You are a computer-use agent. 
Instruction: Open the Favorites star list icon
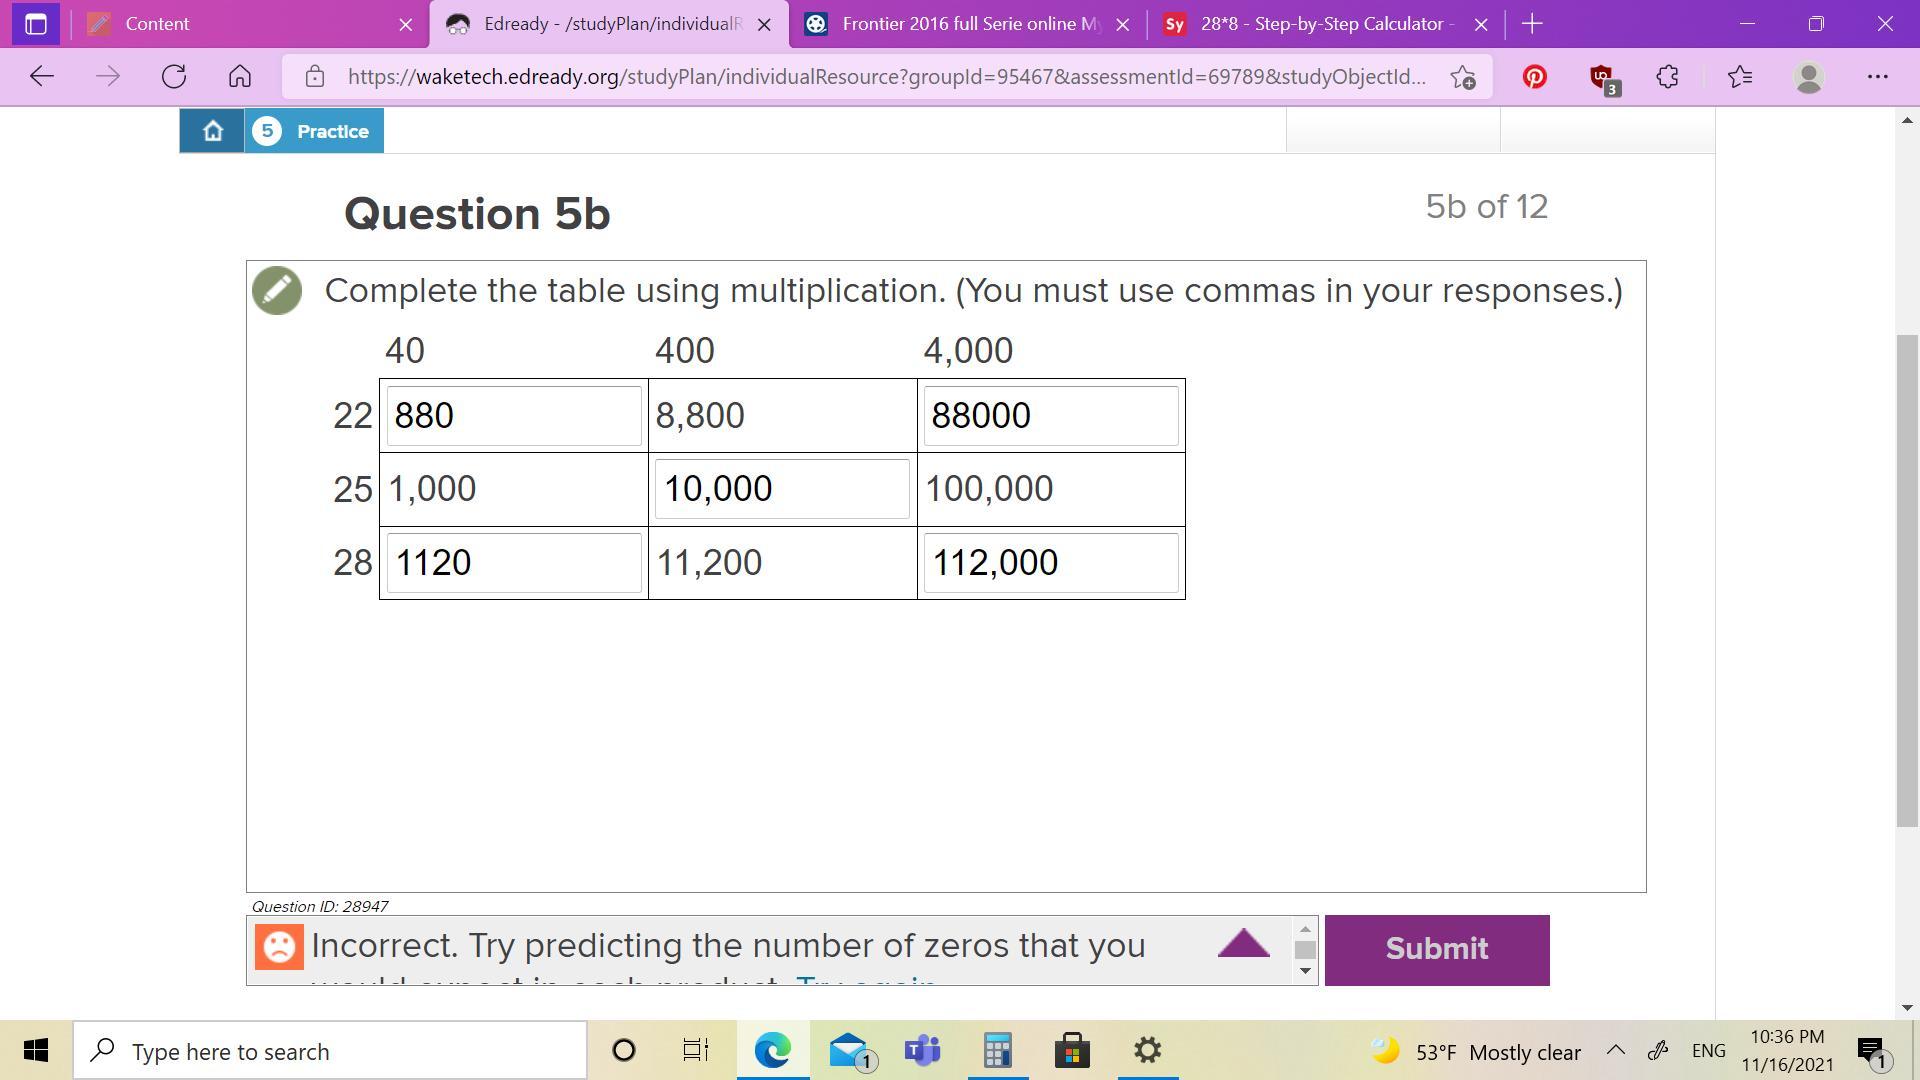[x=1740, y=77]
